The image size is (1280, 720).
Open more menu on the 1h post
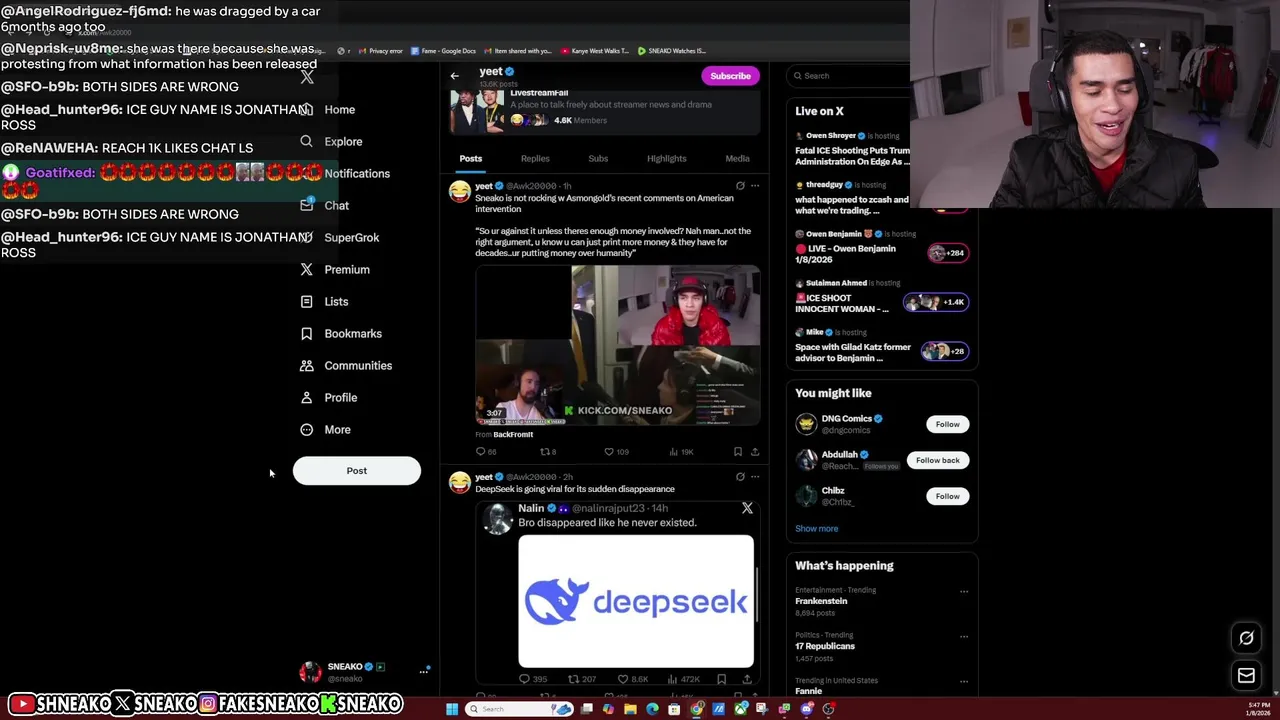click(755, 186)
